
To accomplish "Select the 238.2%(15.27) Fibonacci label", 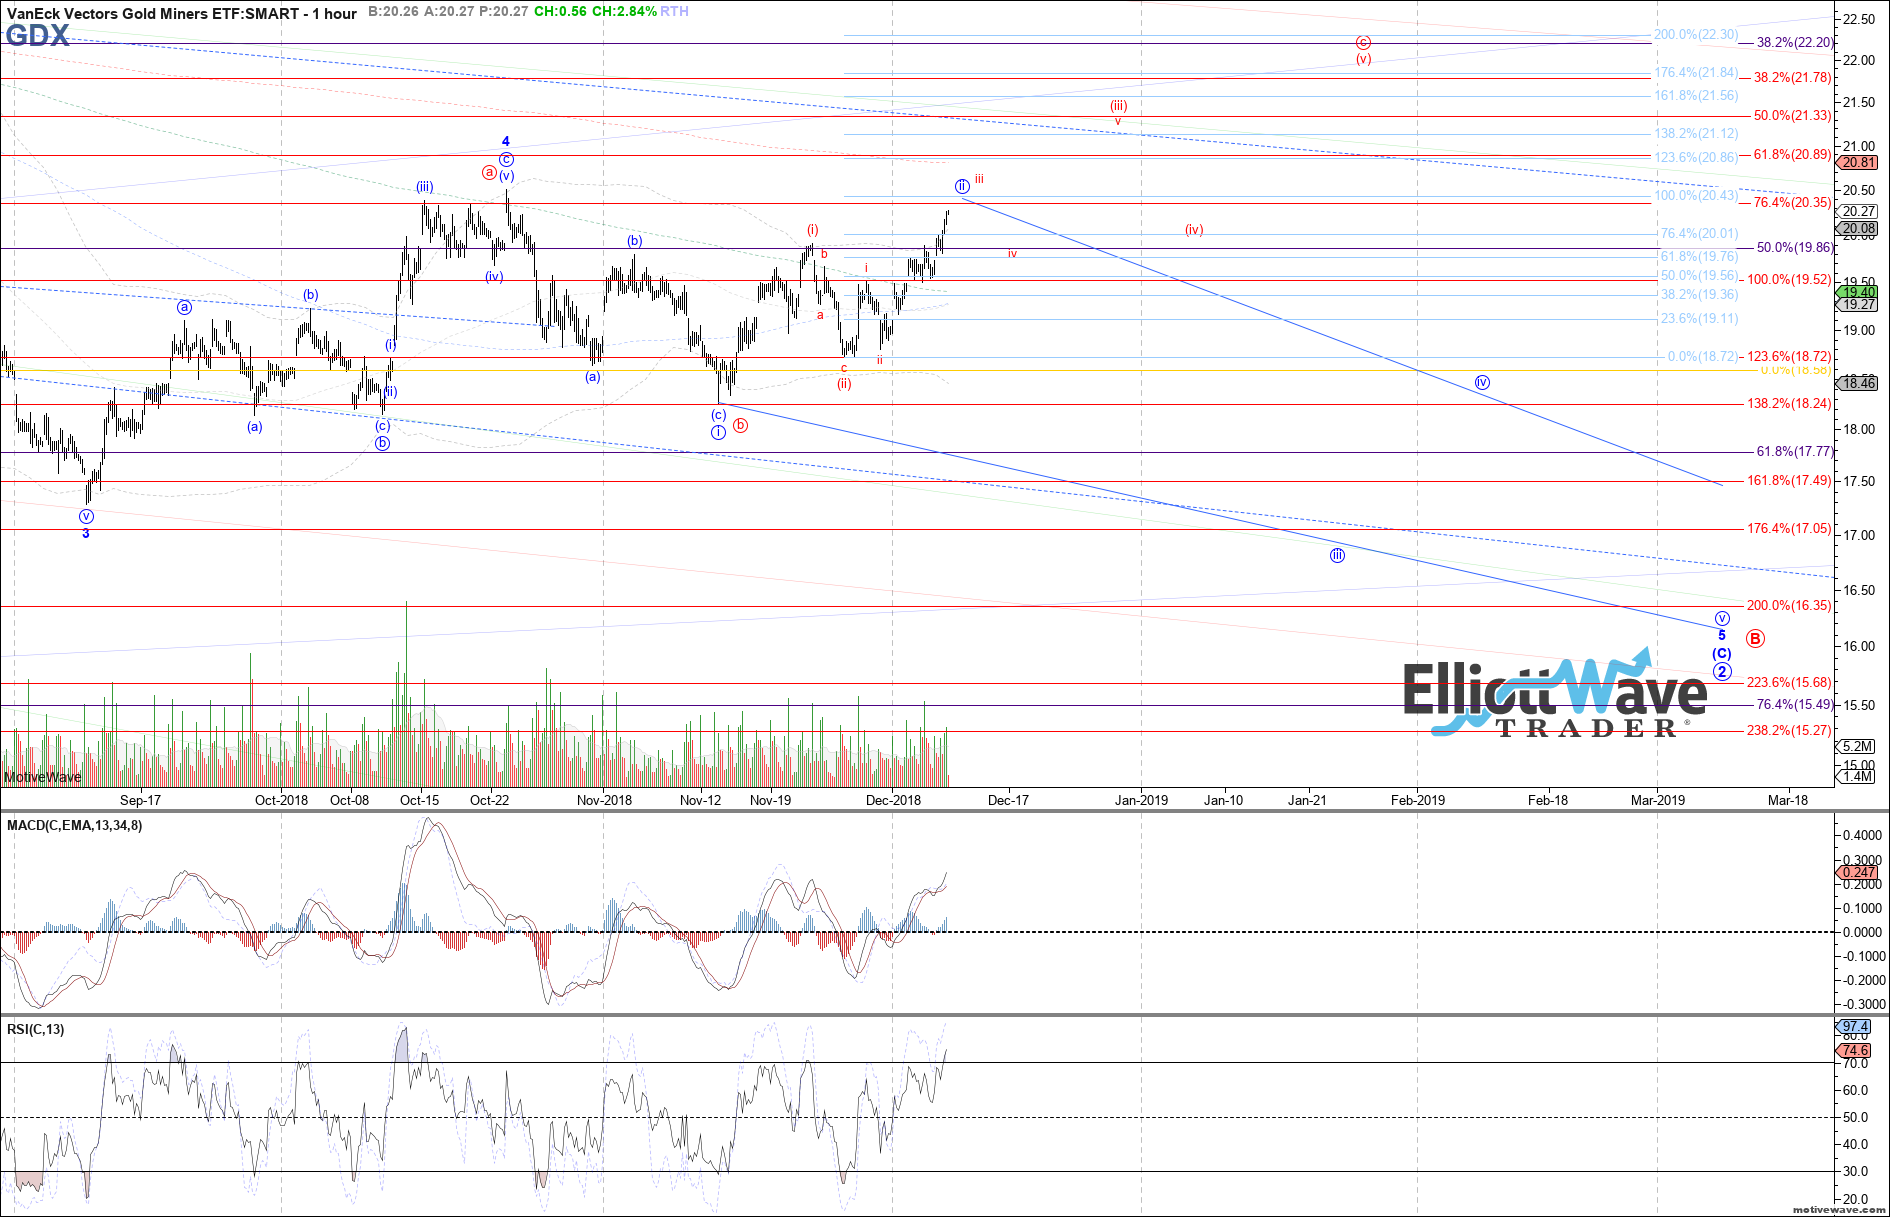I will point(1789,731).
